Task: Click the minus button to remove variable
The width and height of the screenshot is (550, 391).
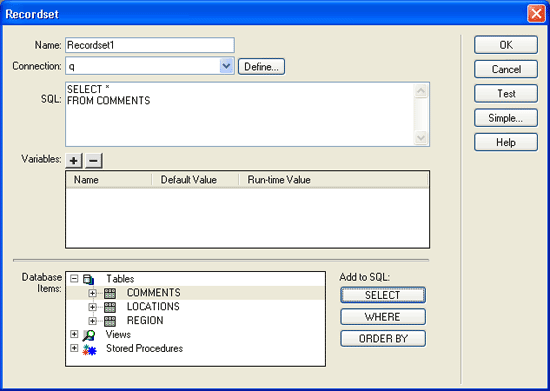Action: (93, 161)
